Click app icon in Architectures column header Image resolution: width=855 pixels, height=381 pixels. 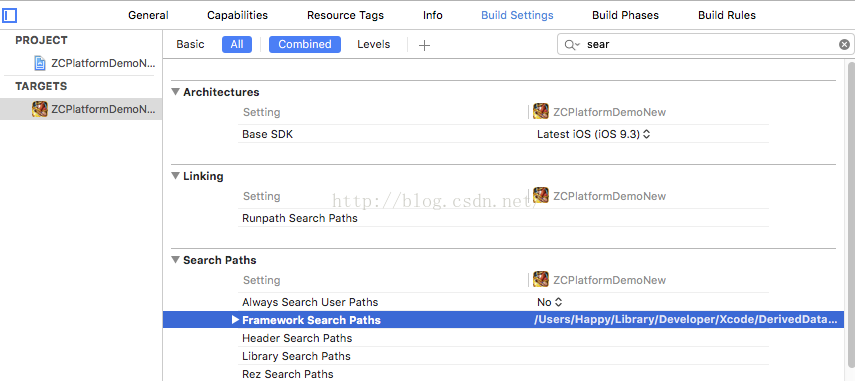541,112
